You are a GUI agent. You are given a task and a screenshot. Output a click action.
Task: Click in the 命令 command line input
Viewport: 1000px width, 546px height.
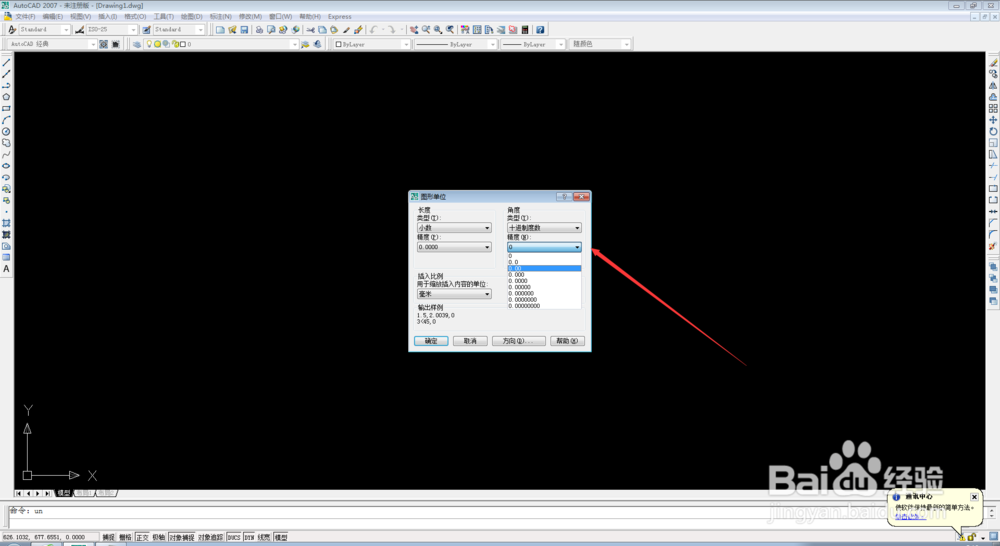tap(497, 512)
